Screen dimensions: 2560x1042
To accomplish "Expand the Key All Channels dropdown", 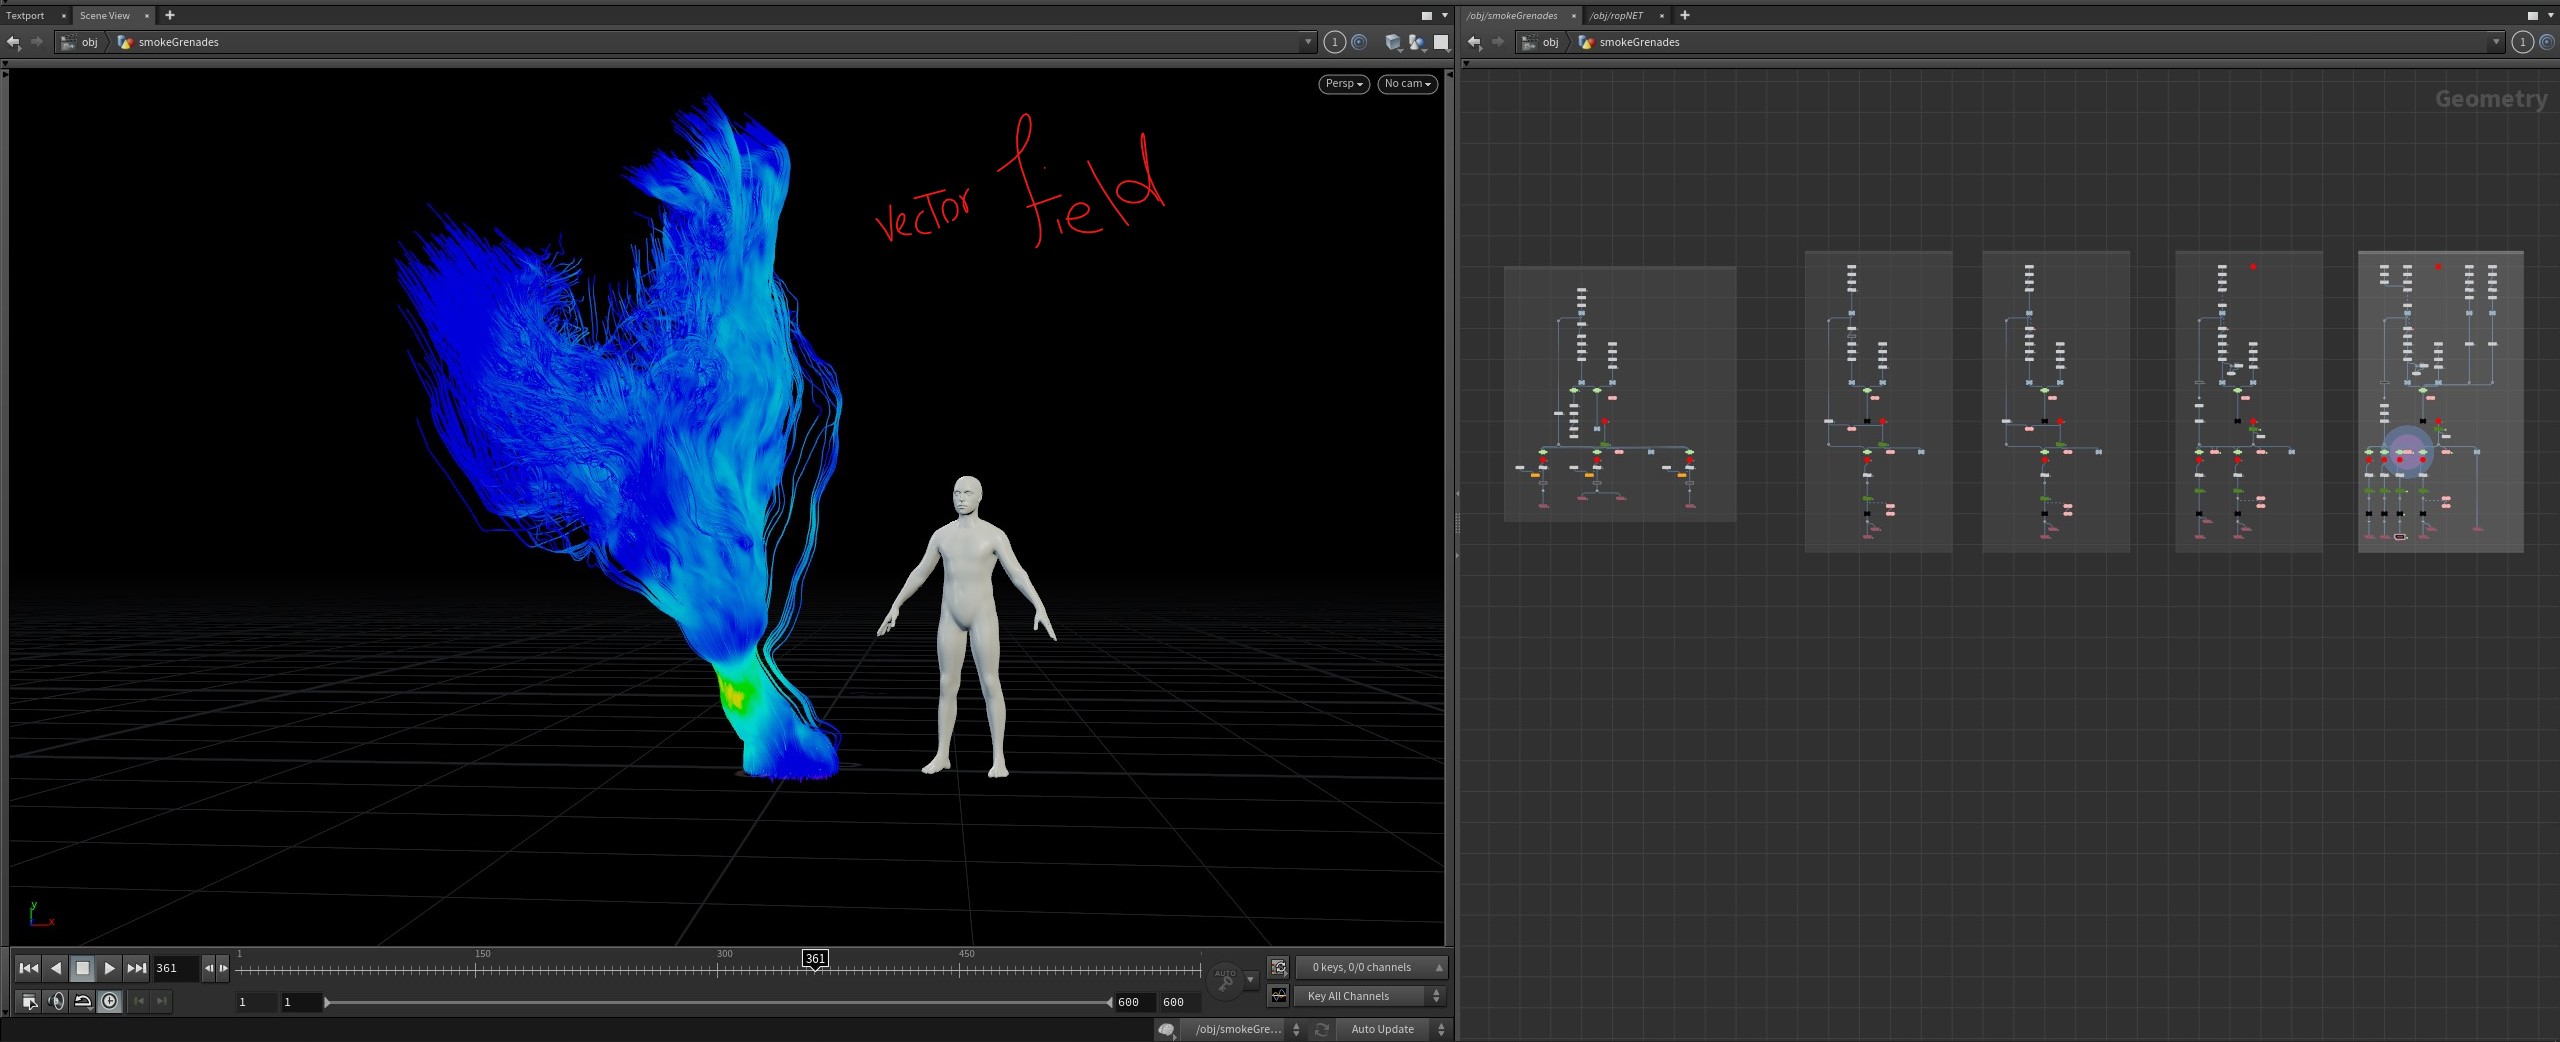I will [x=1371, y=996].
